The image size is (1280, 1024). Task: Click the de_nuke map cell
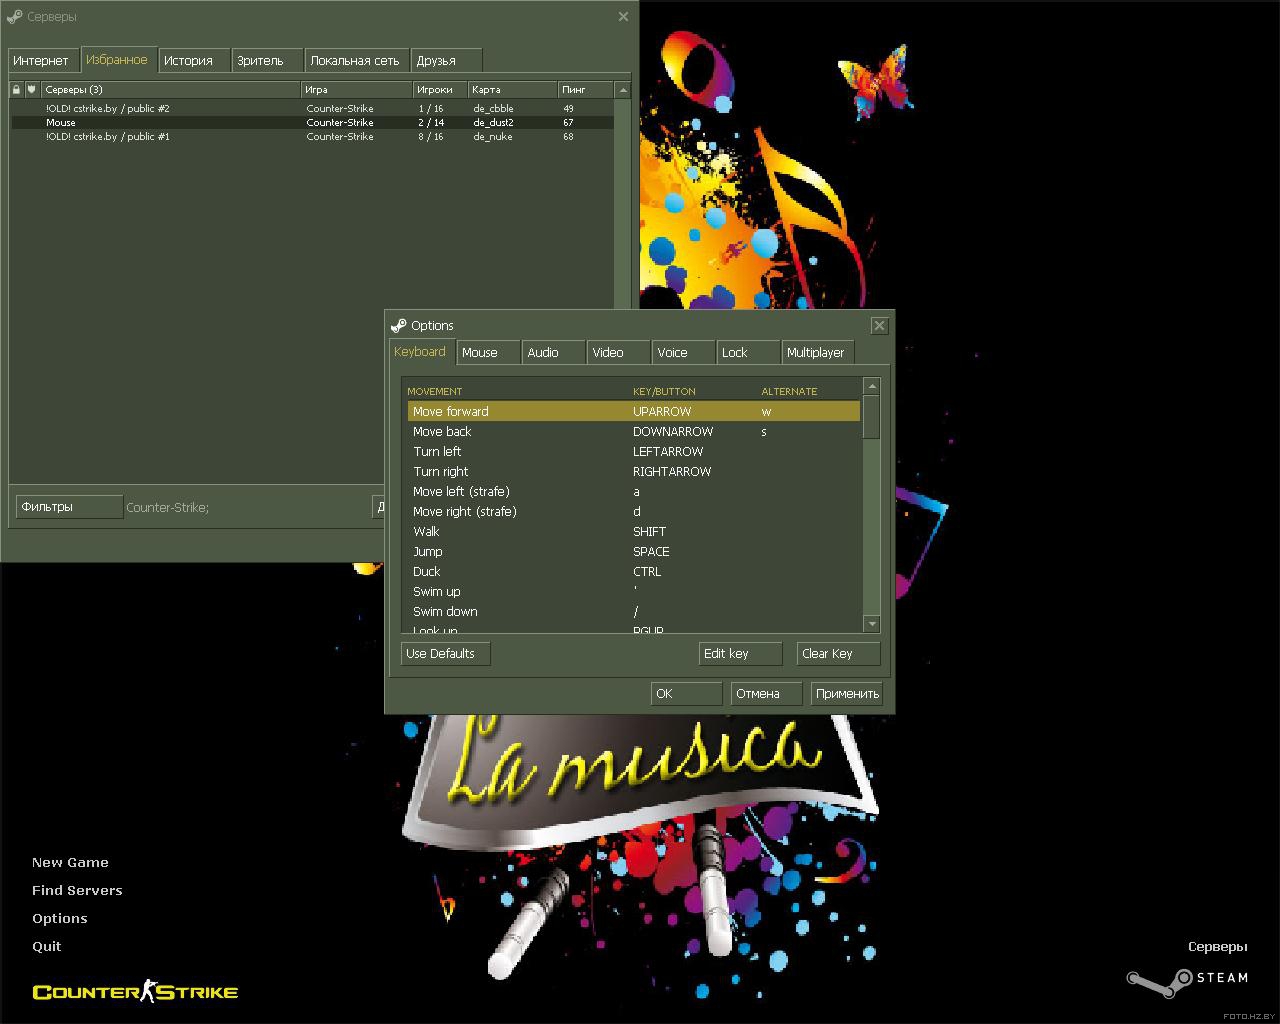(x=493, y=136)
